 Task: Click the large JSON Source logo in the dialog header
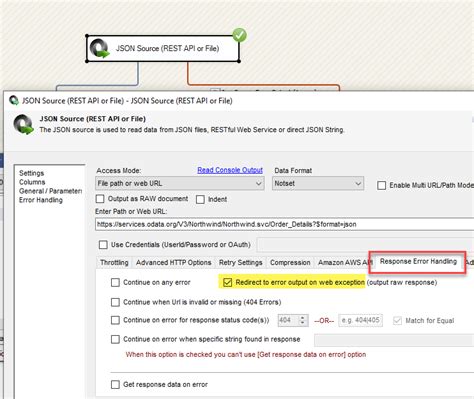click(x=23, y=124)
